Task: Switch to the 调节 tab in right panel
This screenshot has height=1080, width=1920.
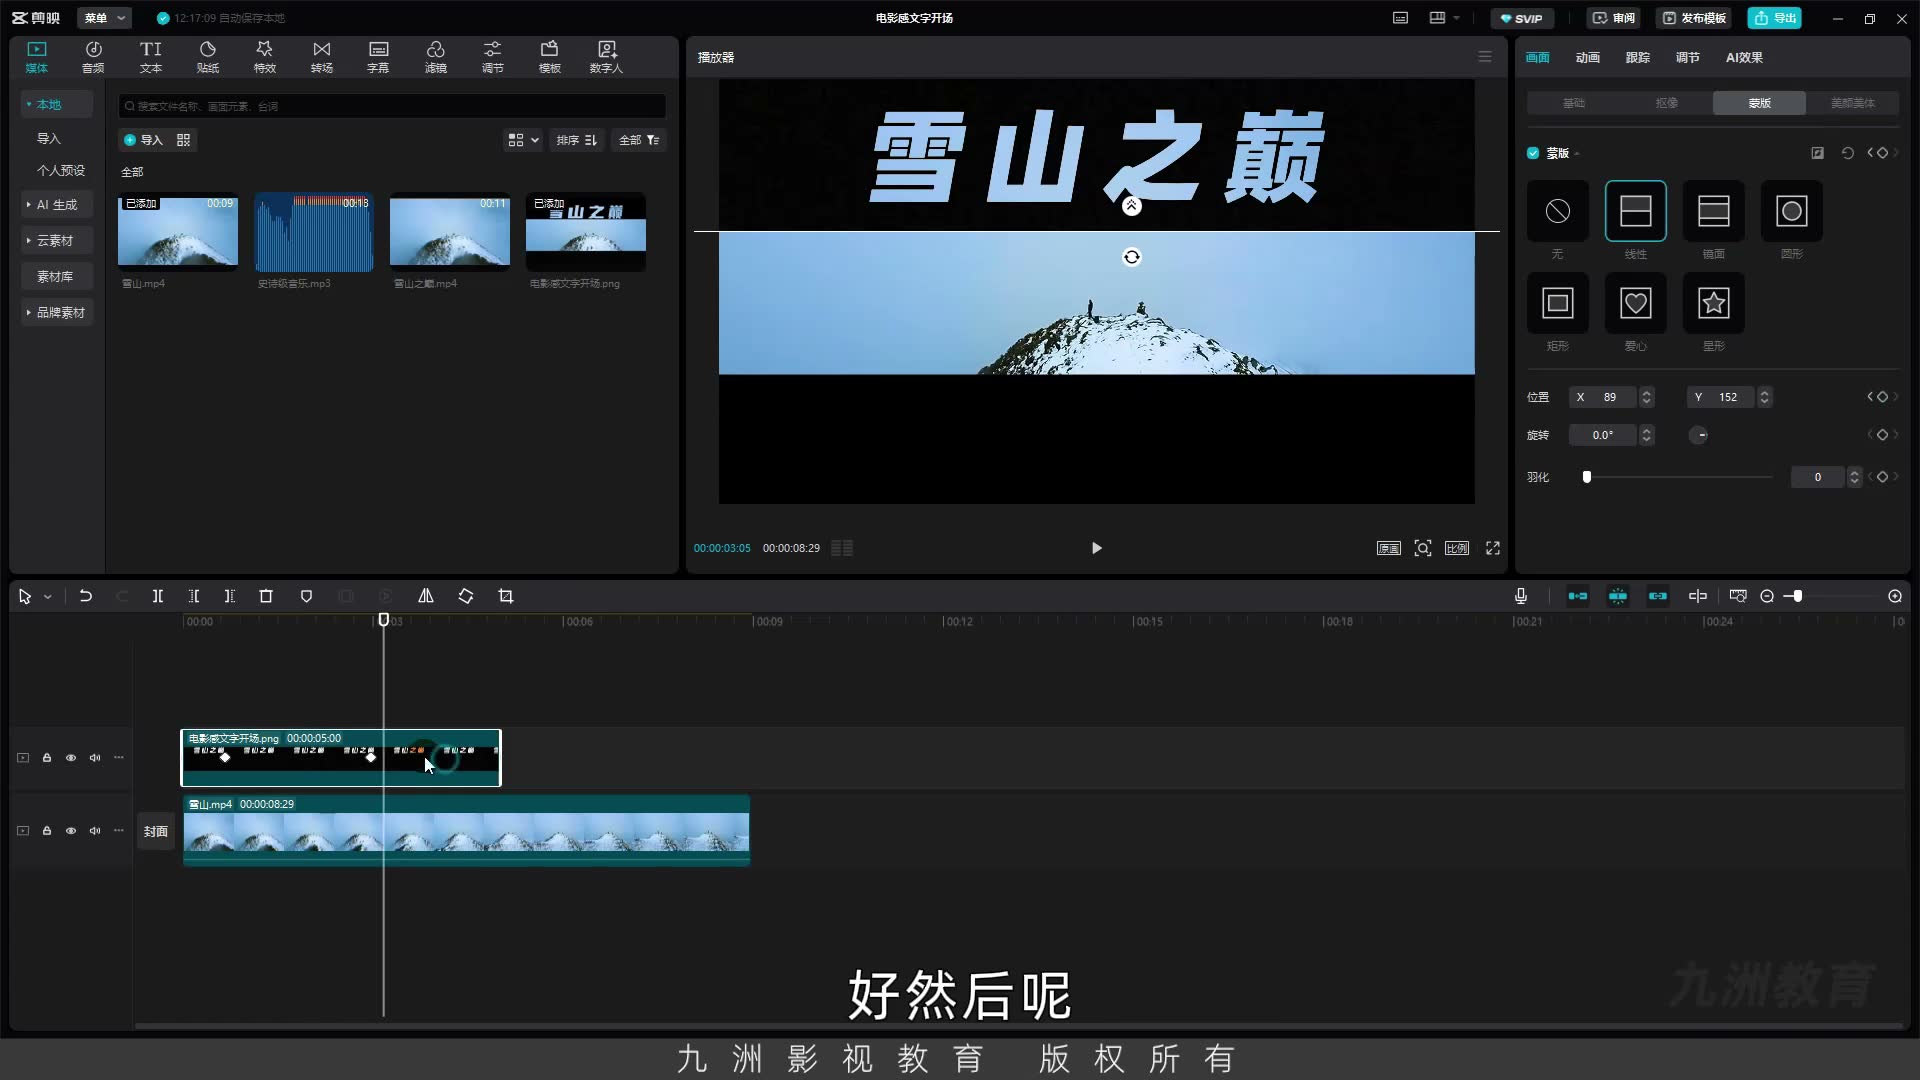Action: point(1688,57)
